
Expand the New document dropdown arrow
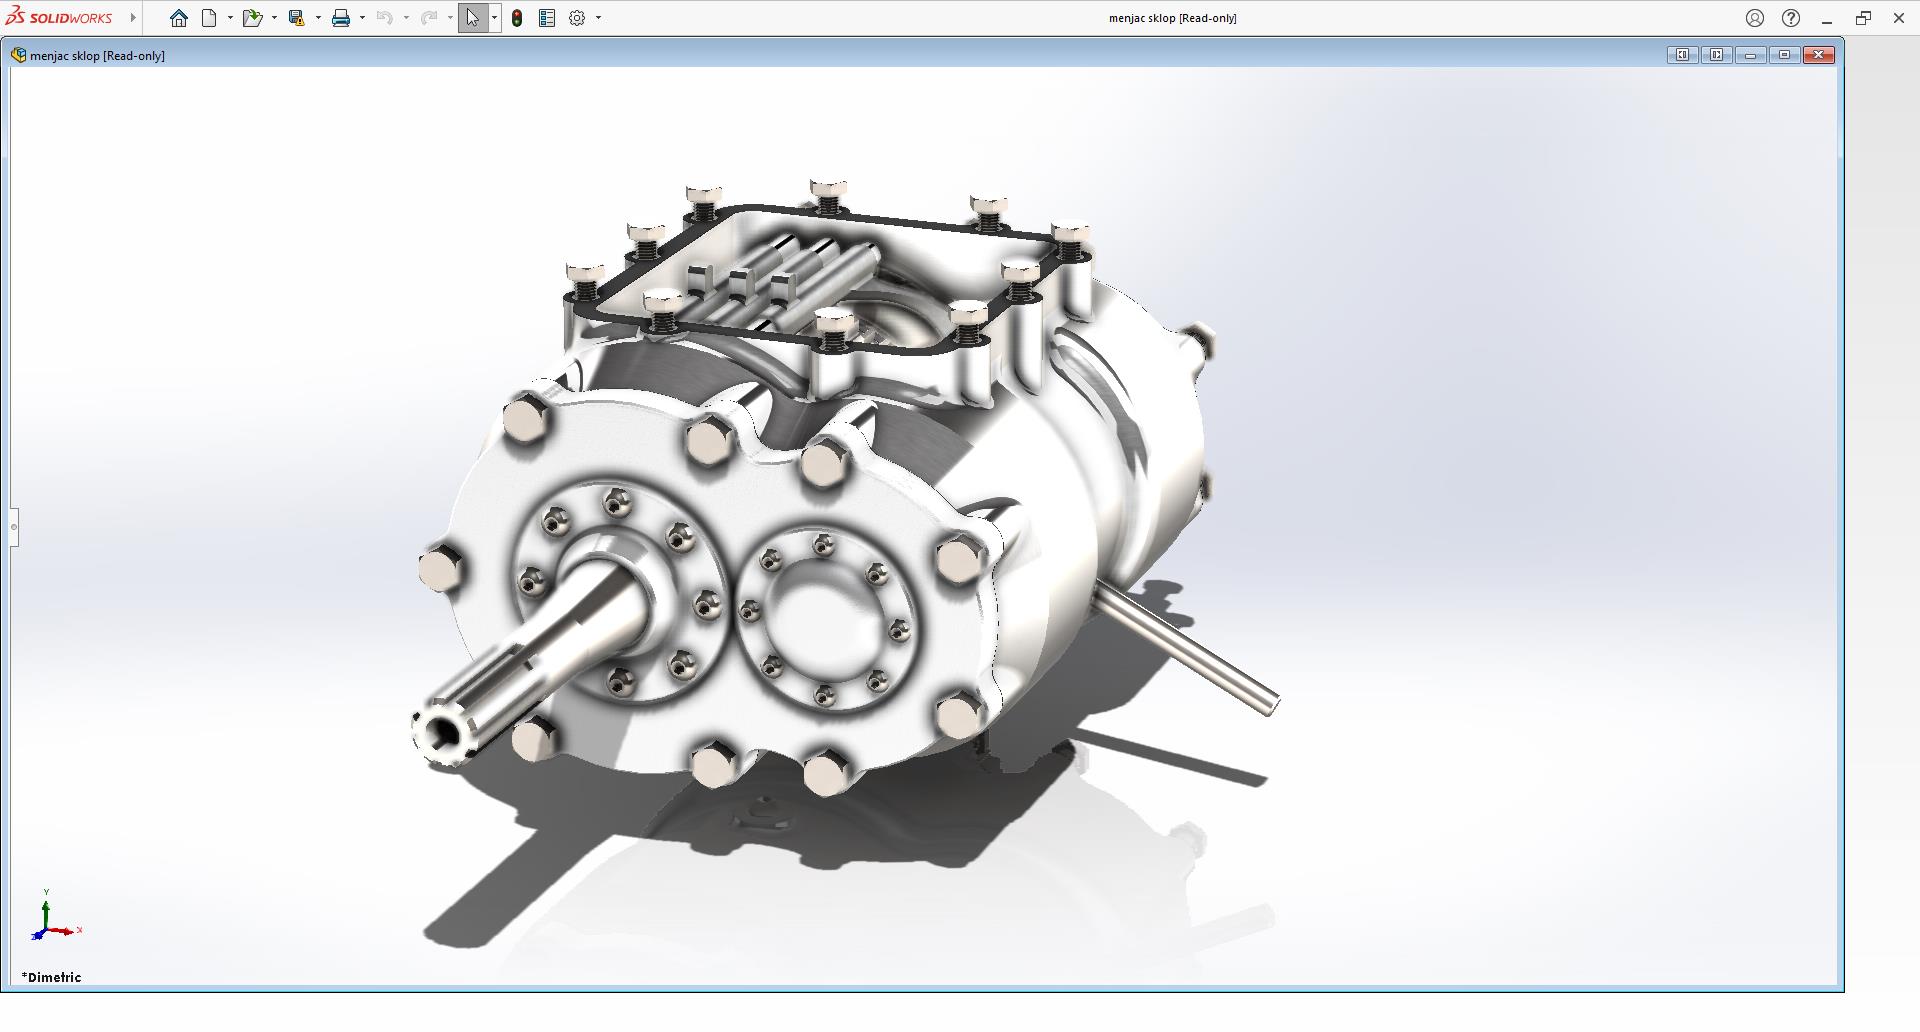[x=230, y=18]
